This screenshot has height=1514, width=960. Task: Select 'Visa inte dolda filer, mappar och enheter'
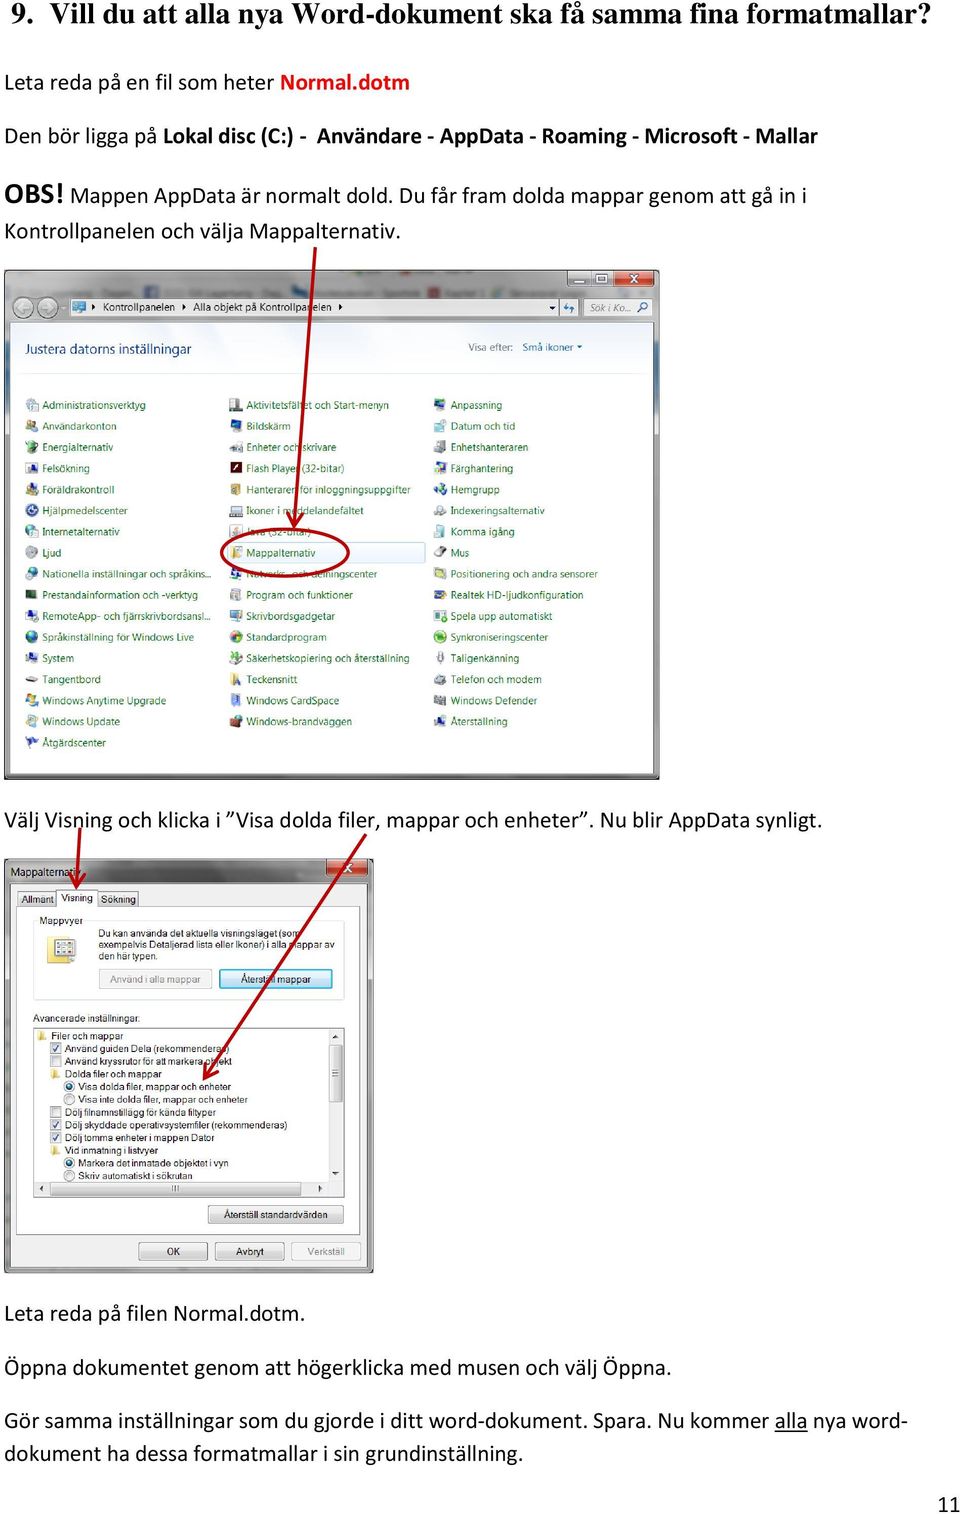(69, 1099)
